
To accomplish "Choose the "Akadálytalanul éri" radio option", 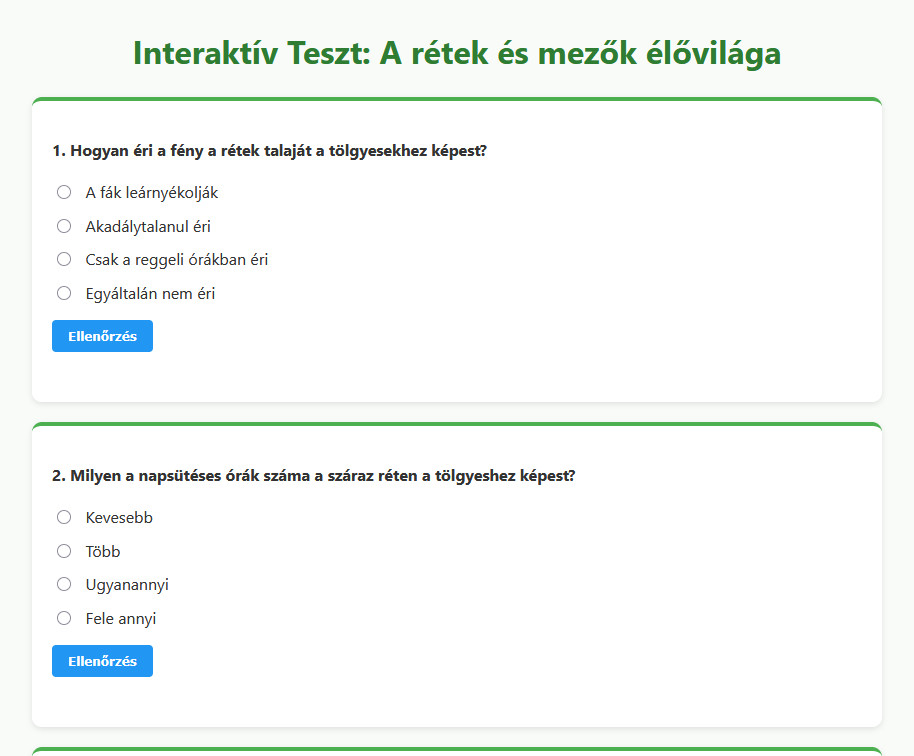I will (64, 226).
